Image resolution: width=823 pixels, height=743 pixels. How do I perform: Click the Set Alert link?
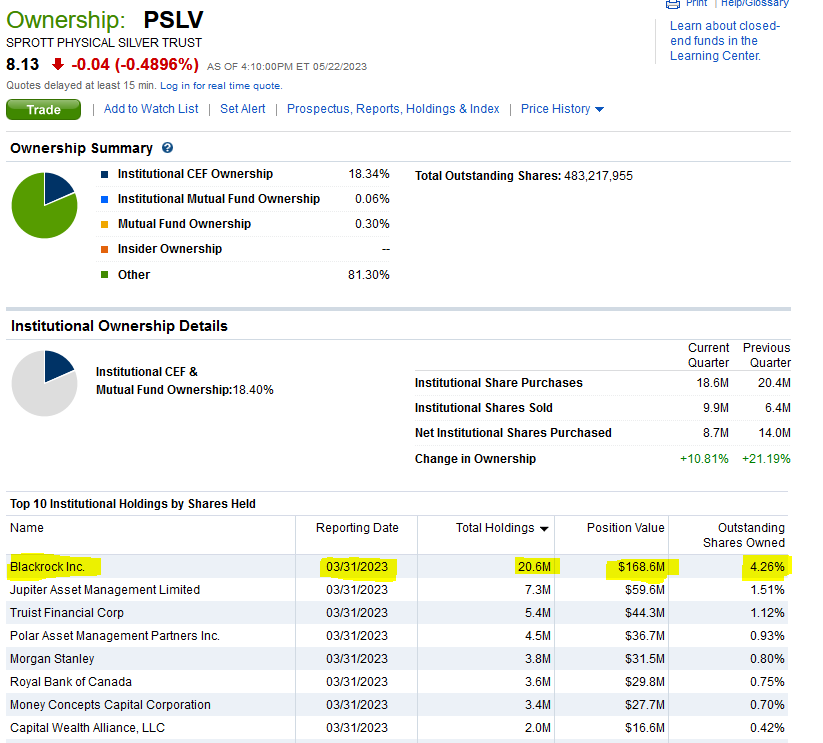[x=242, y=109]
